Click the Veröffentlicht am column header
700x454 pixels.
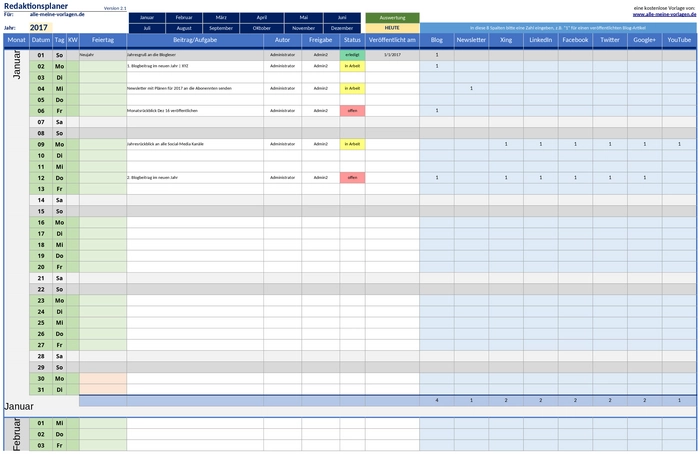pos(392,40)
